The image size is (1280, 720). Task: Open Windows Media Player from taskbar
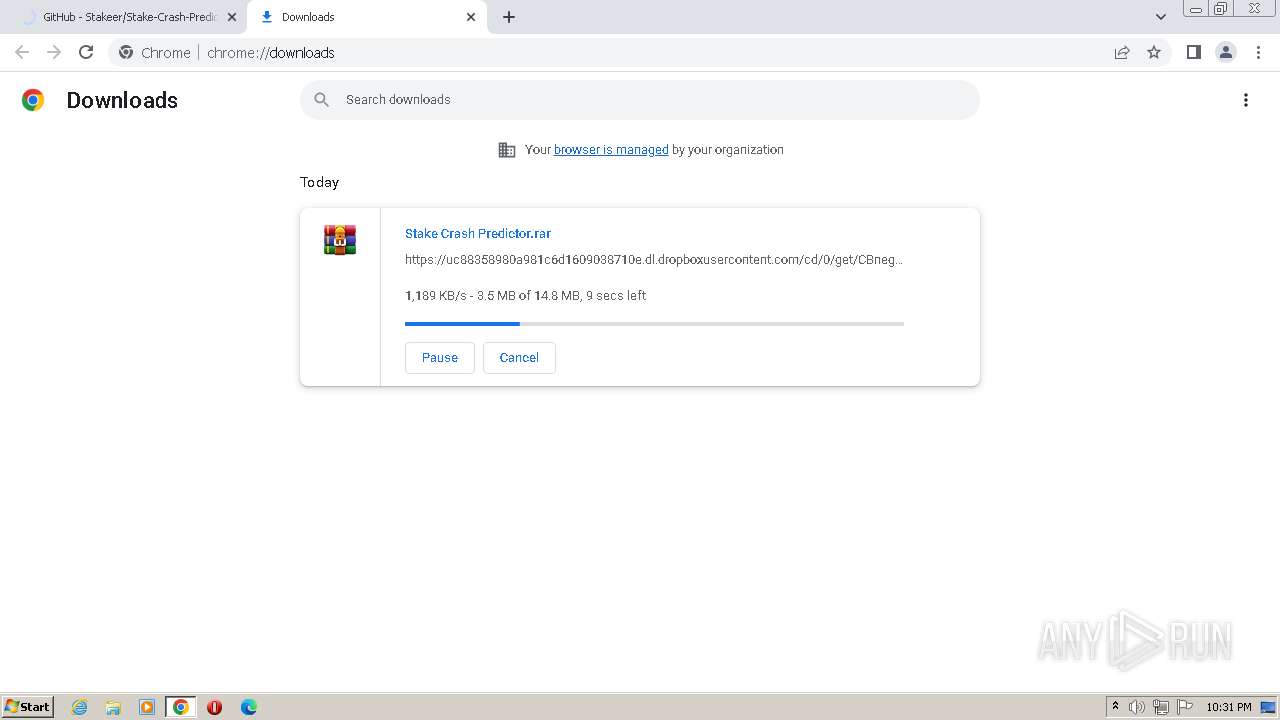point(147,707)
